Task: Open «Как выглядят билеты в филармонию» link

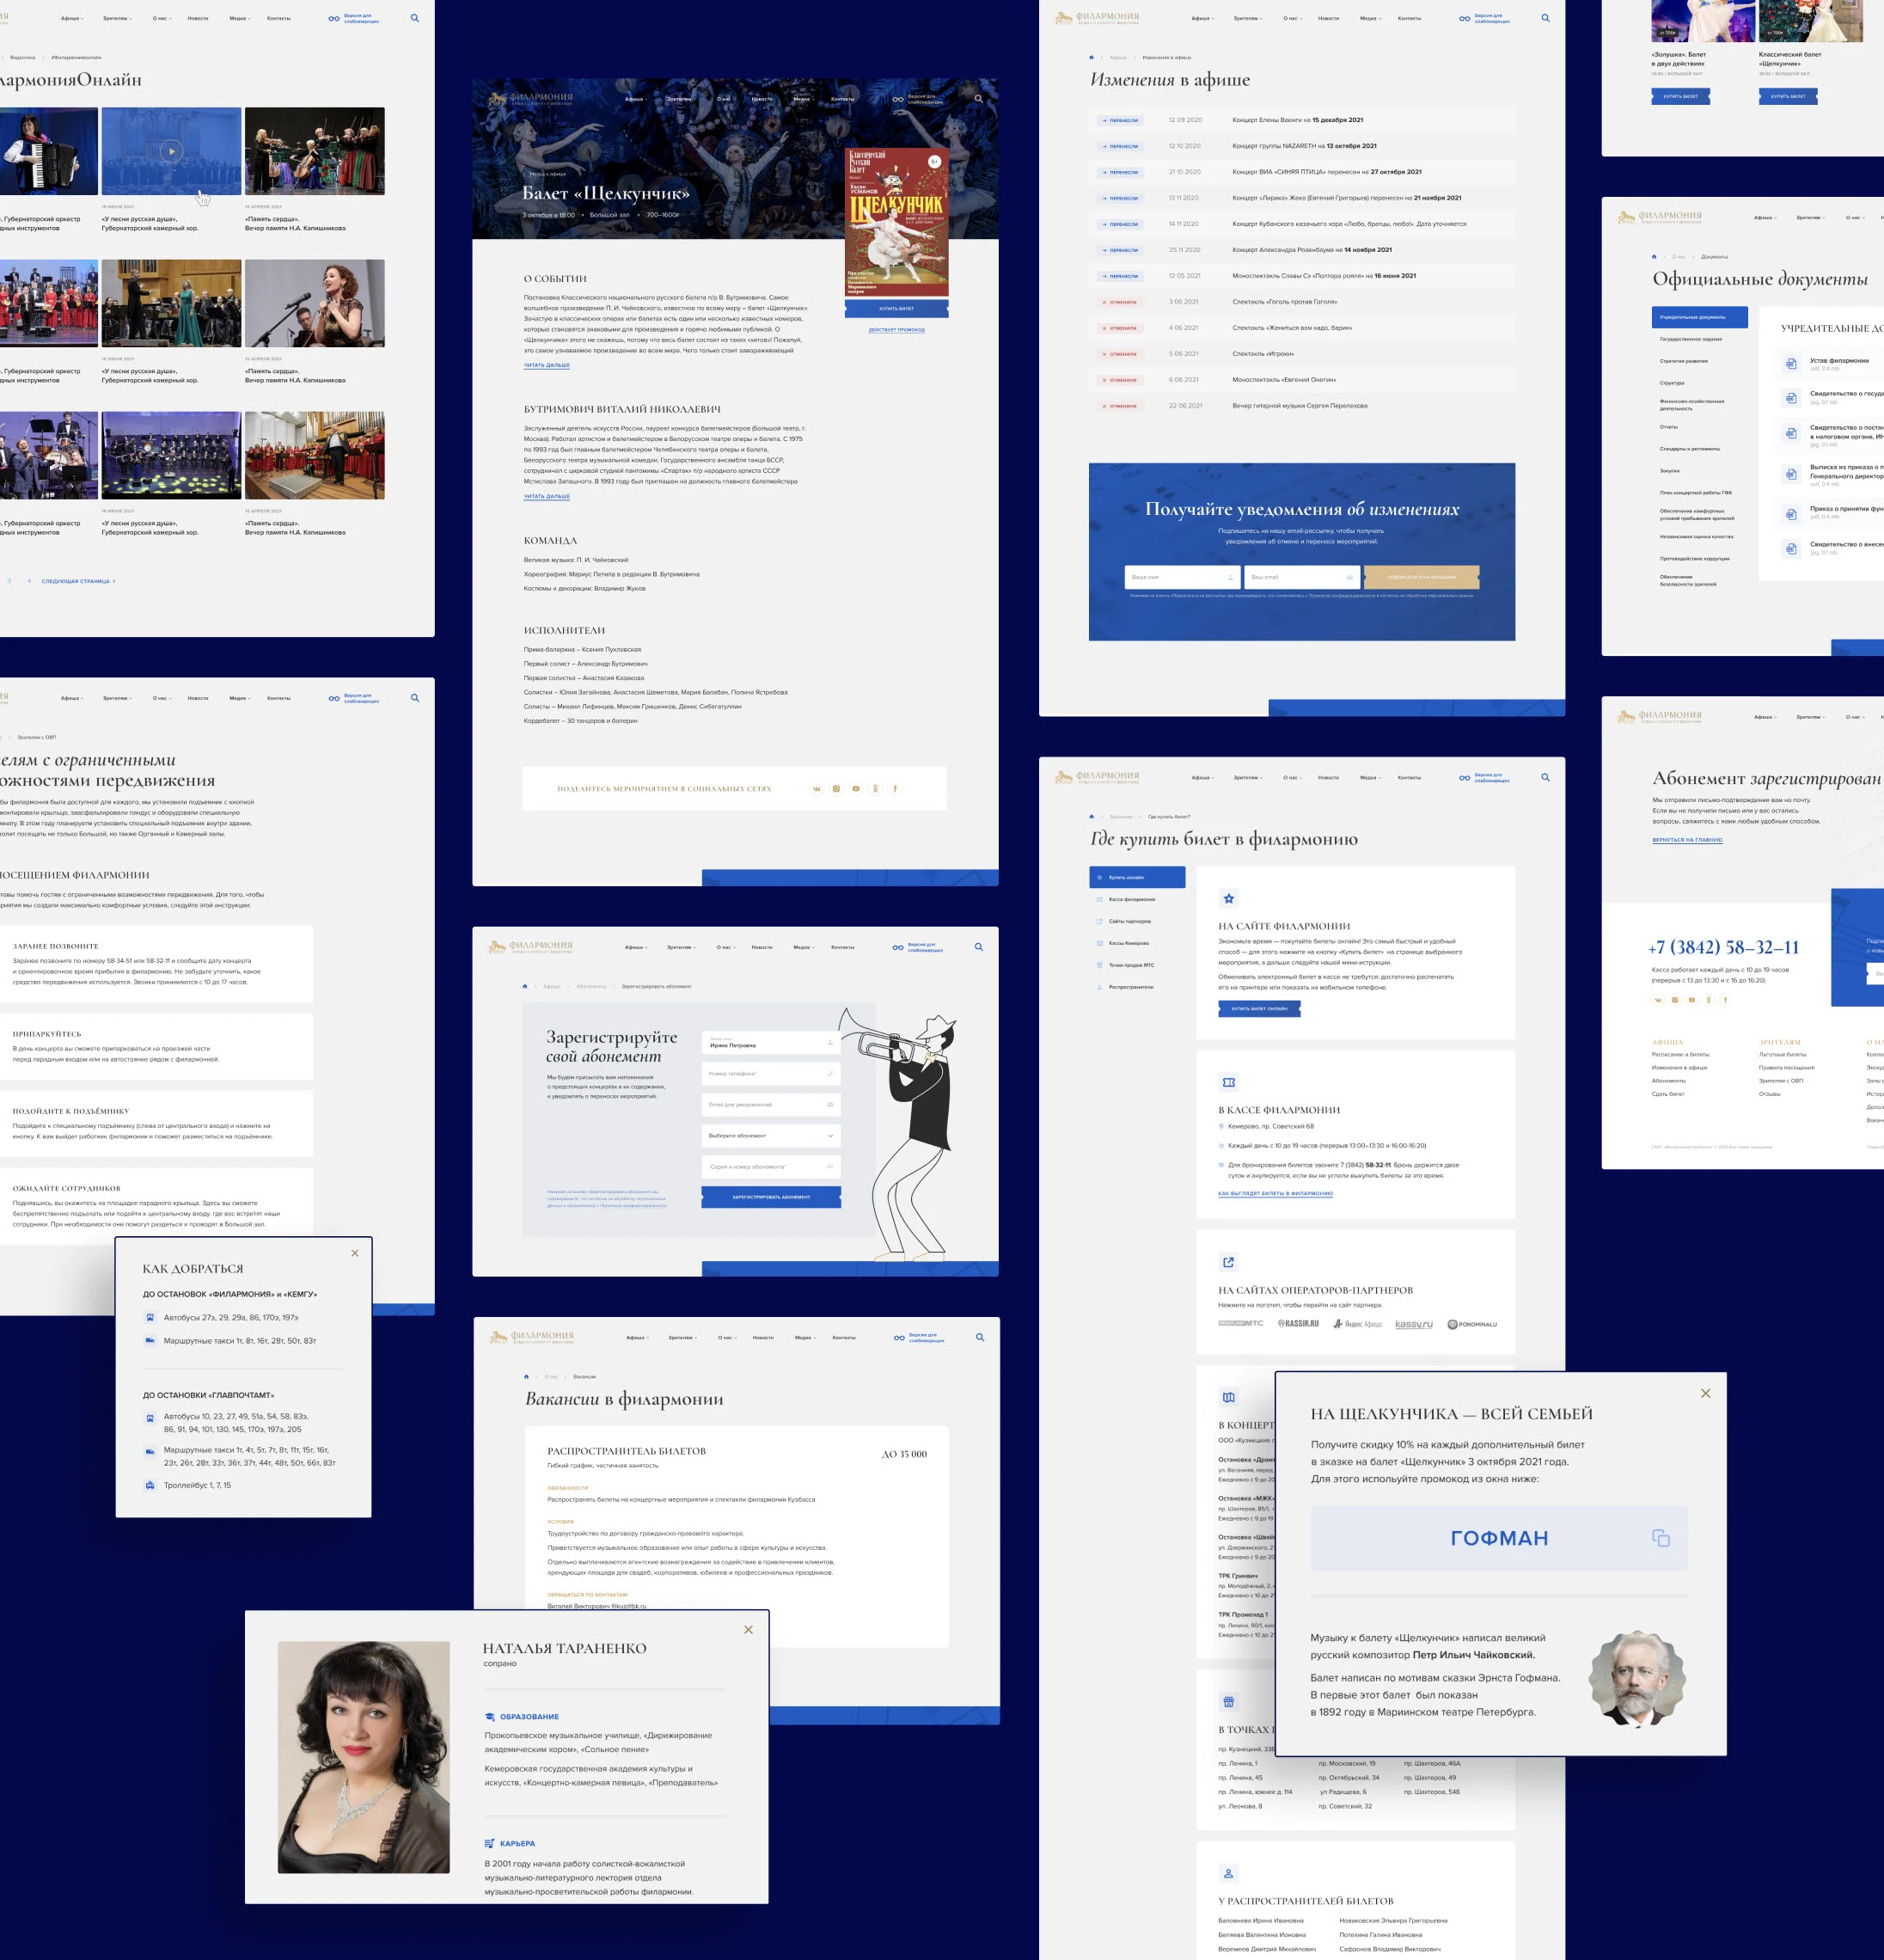Action: 1275,1194
